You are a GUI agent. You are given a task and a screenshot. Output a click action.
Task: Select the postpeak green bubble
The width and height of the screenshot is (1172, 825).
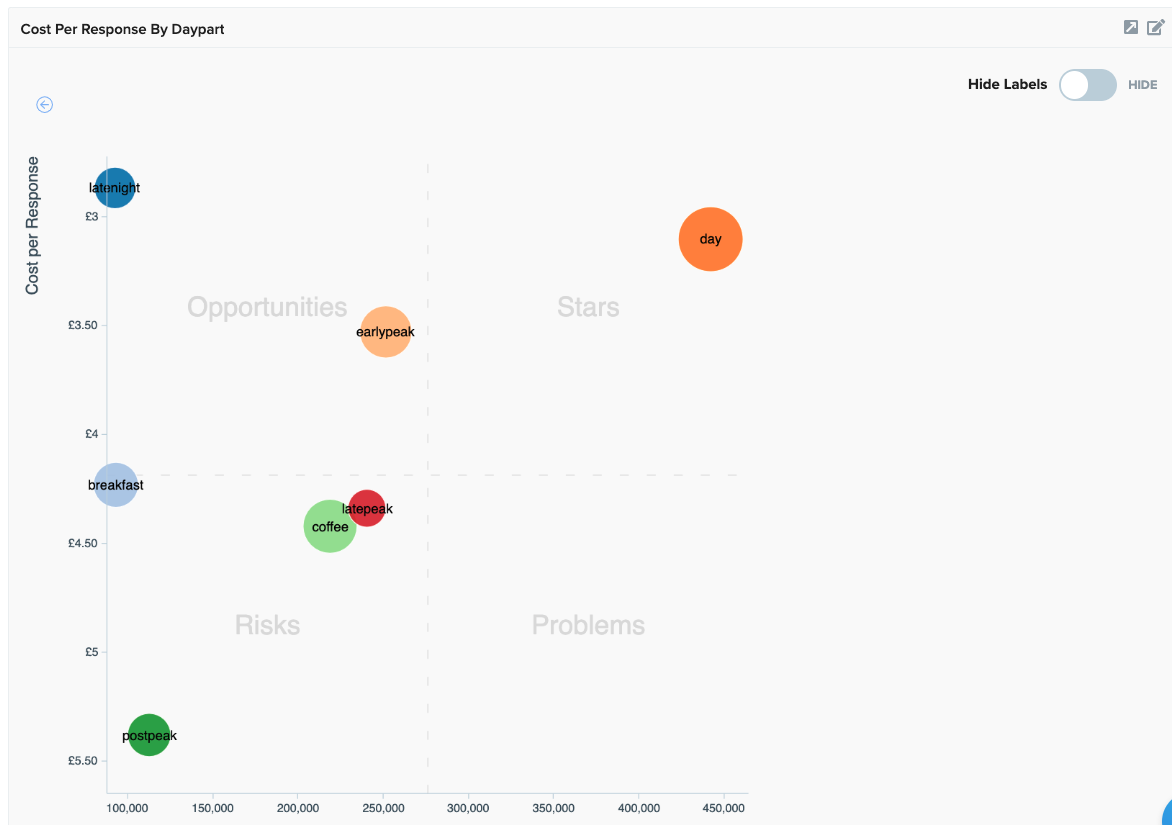148,735
